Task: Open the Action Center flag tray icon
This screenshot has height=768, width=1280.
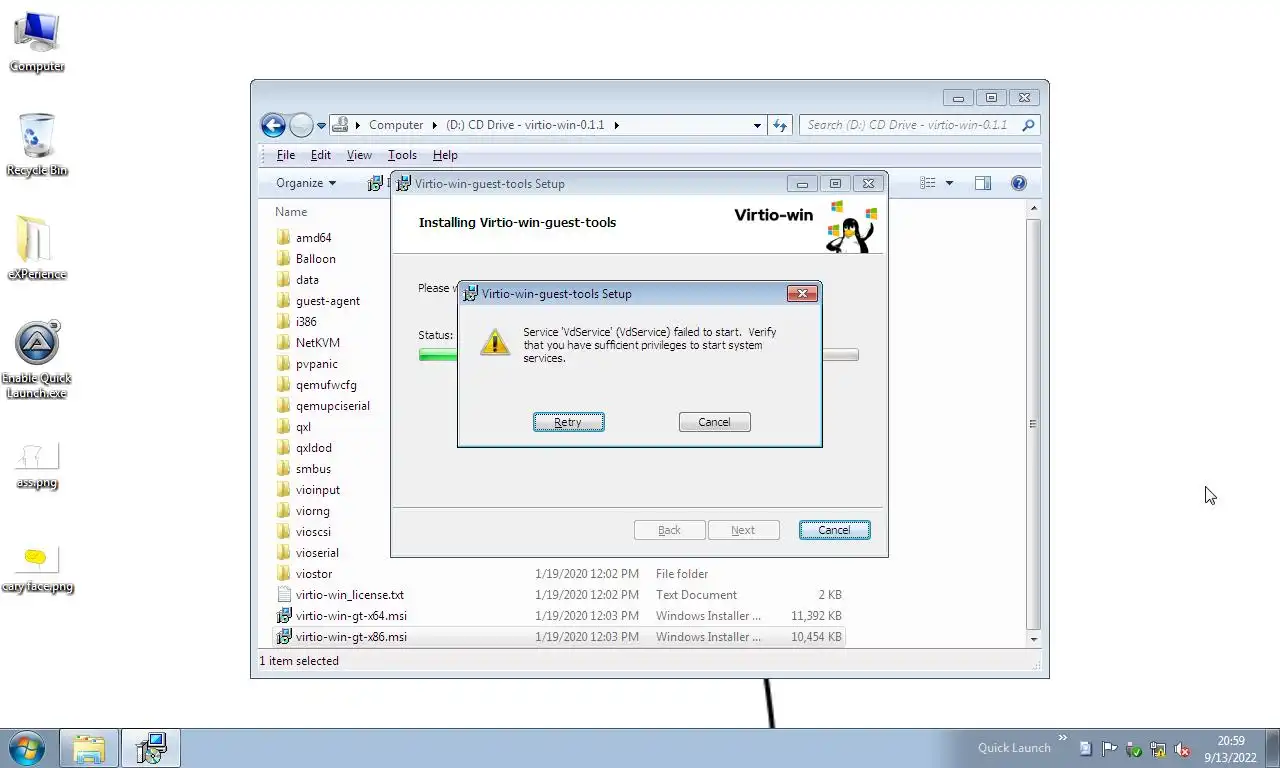Action: [x=1110, y=748]
